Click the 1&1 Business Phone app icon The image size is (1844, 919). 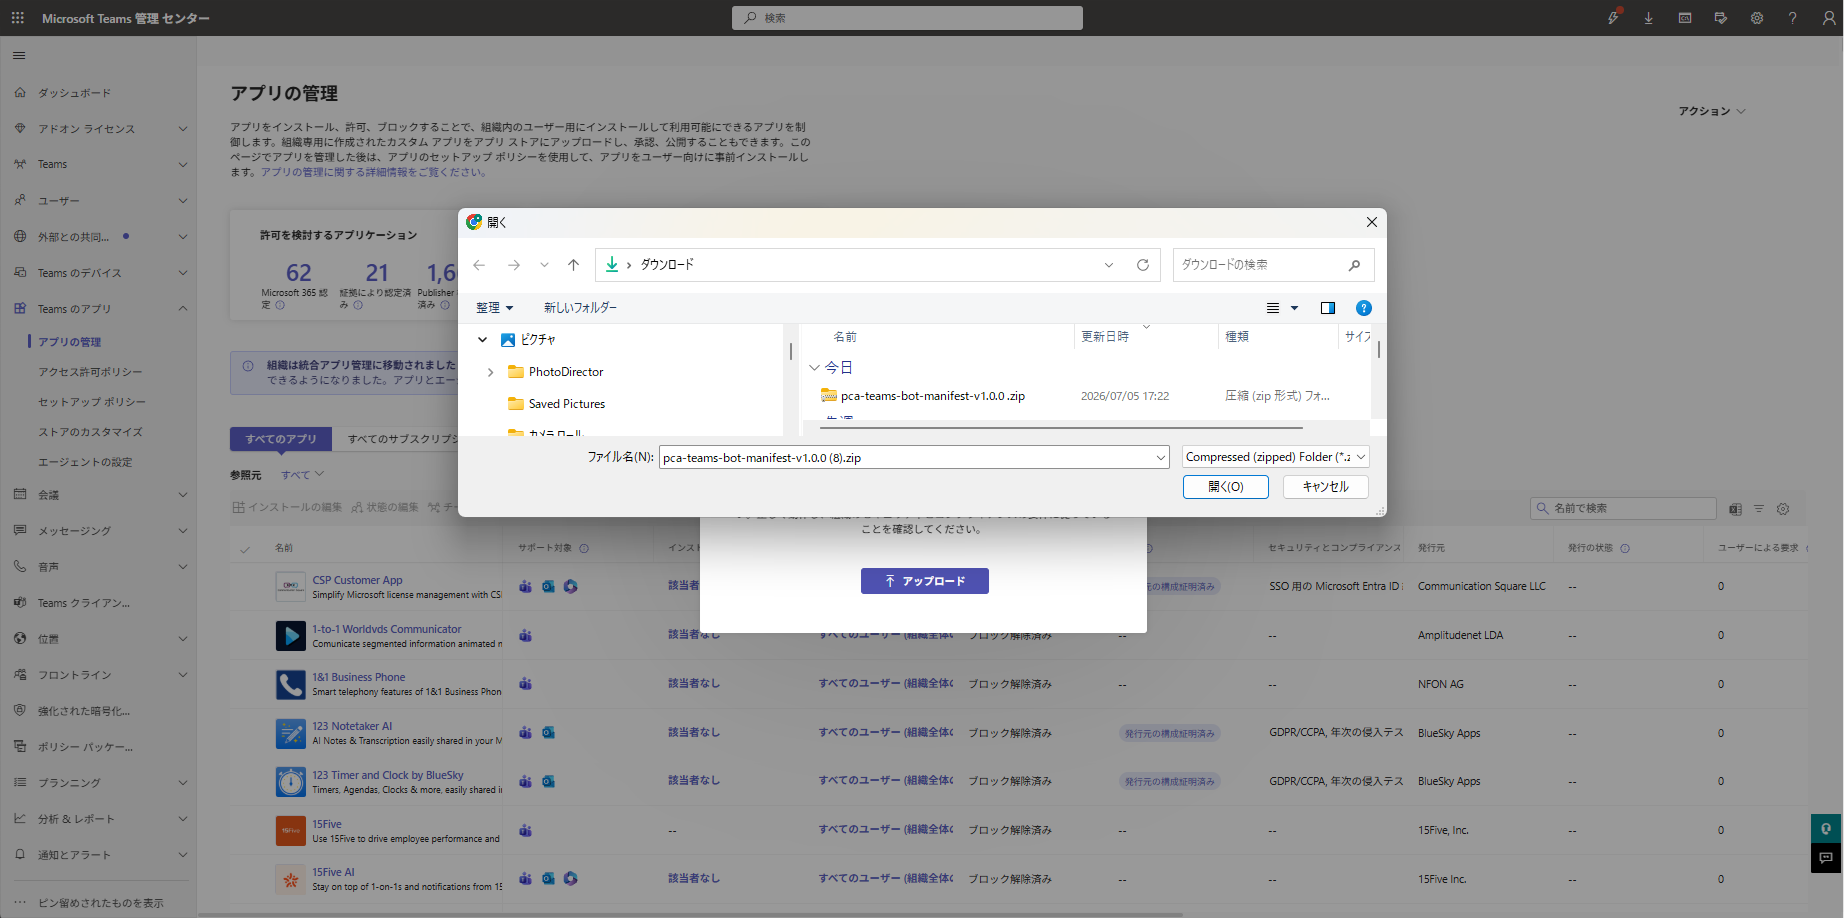291,684
